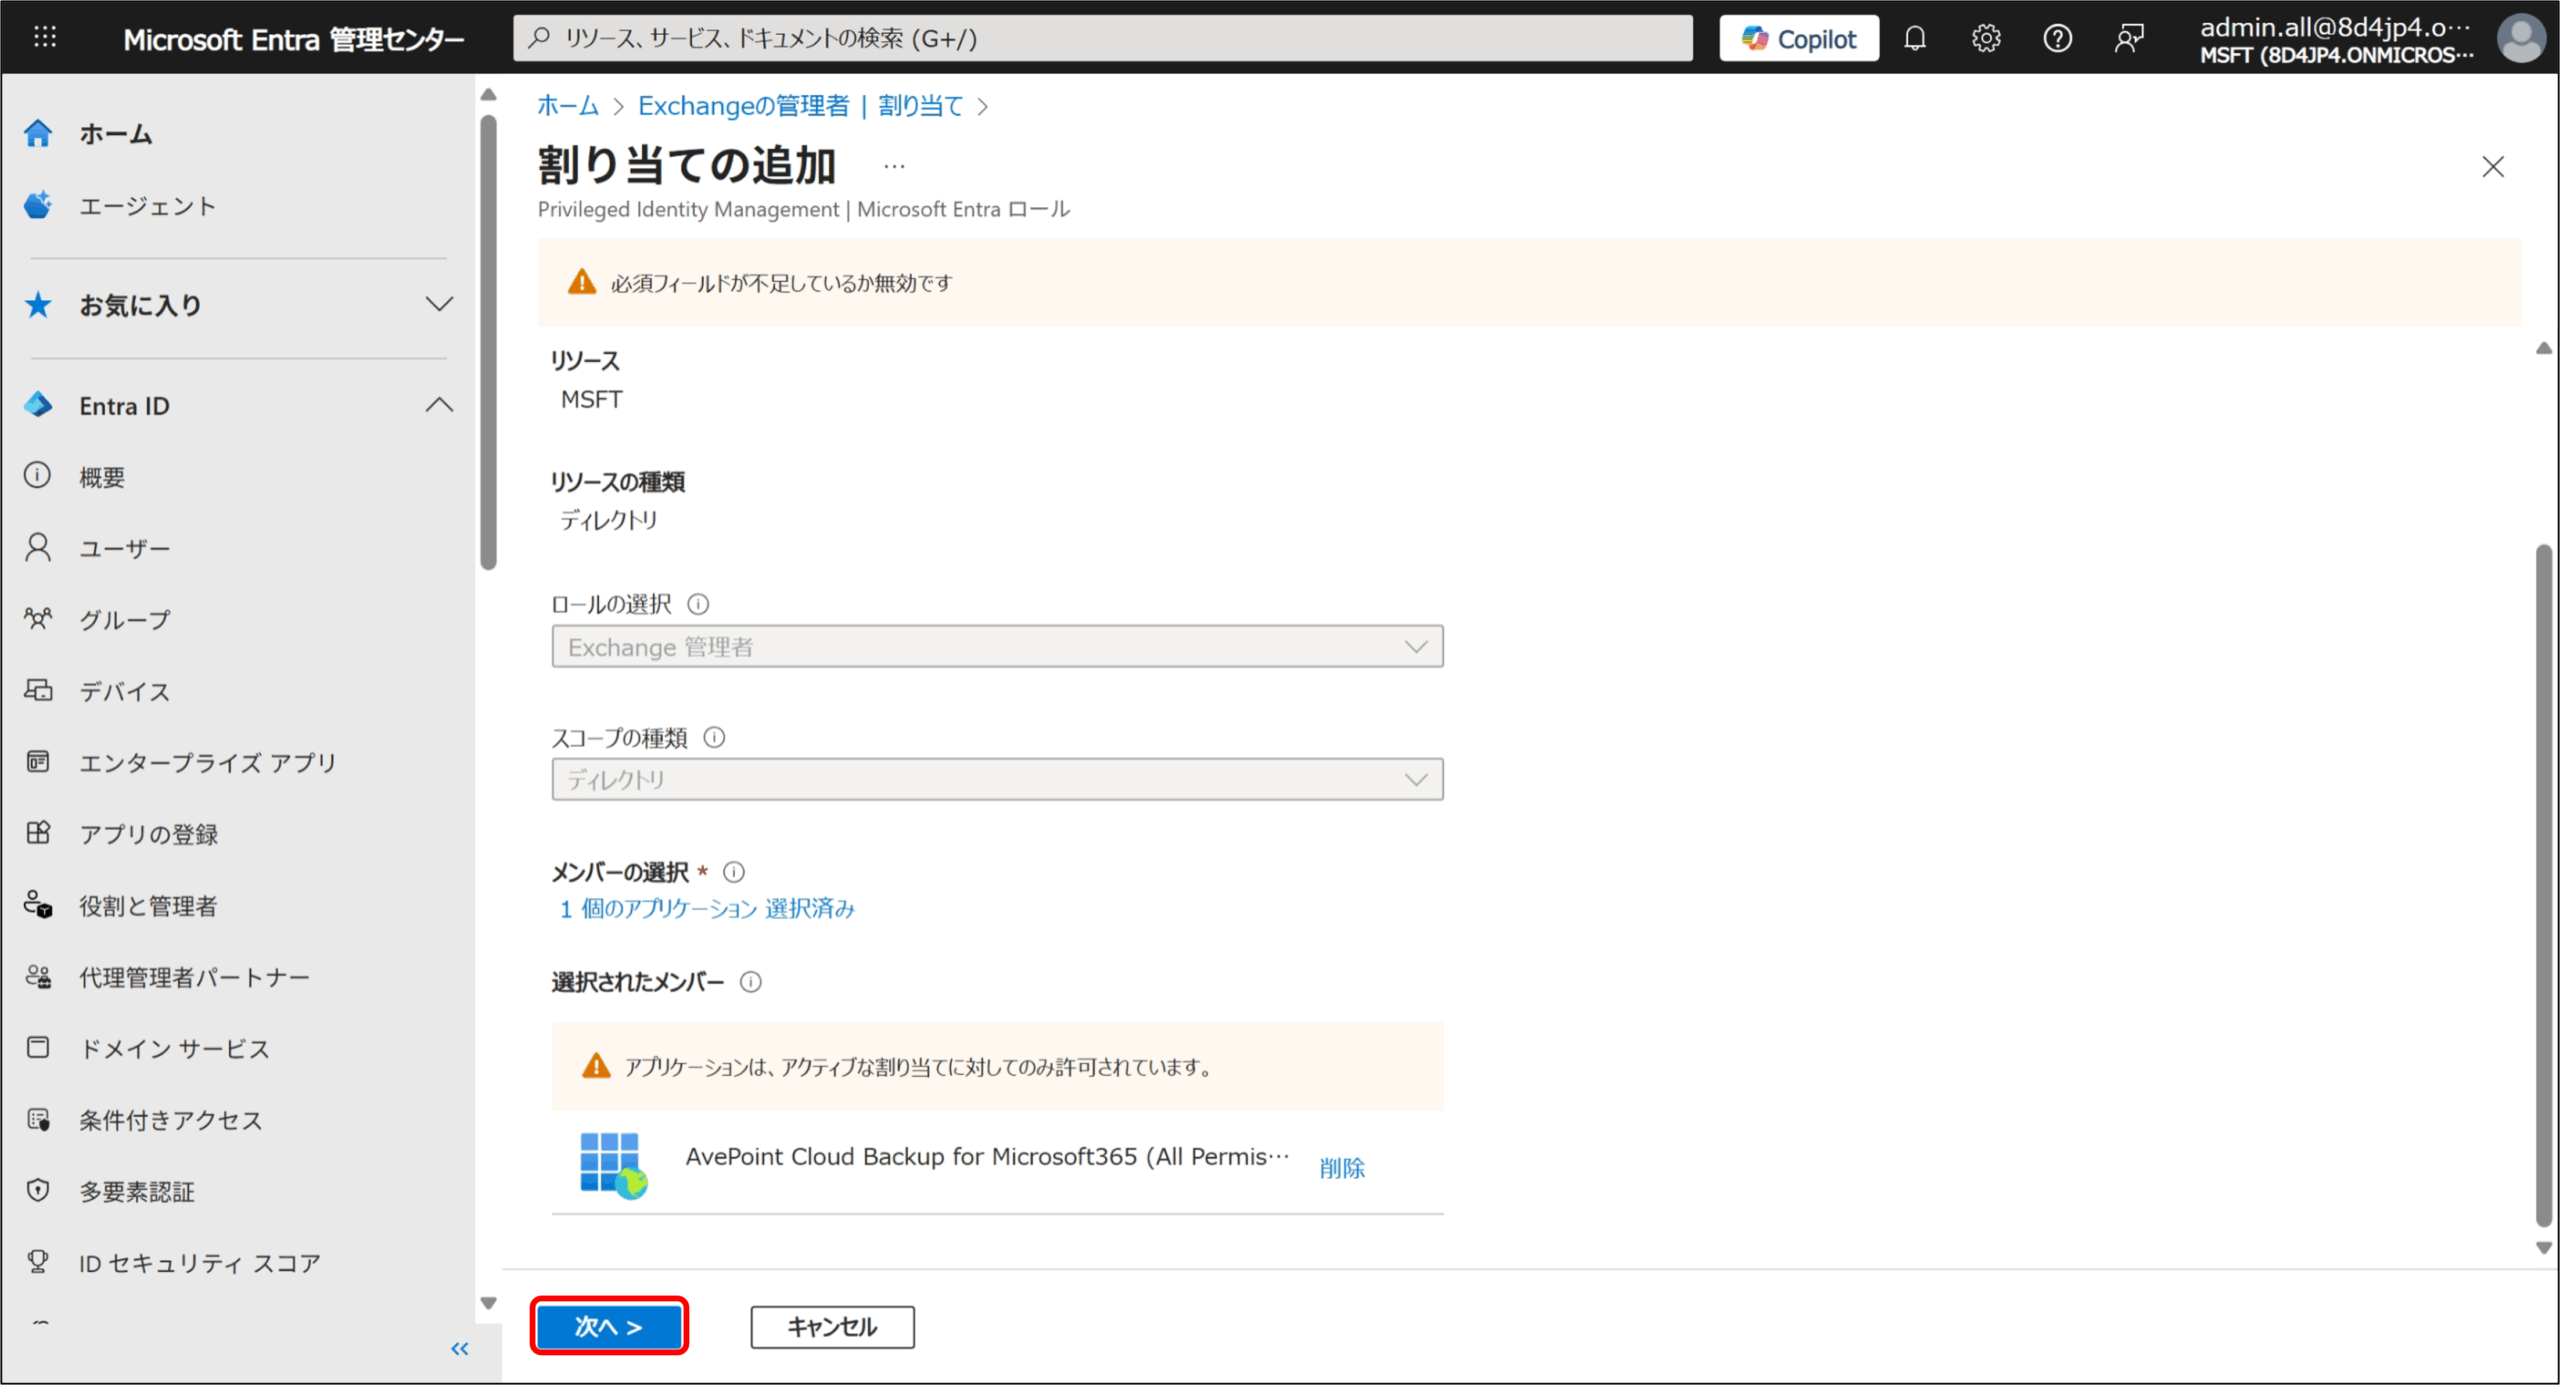Click the user avatar account icon
Image resolution: width=2560 pixels, height=1385 pixels.
pyautogui.click(x=2520, y=39)
